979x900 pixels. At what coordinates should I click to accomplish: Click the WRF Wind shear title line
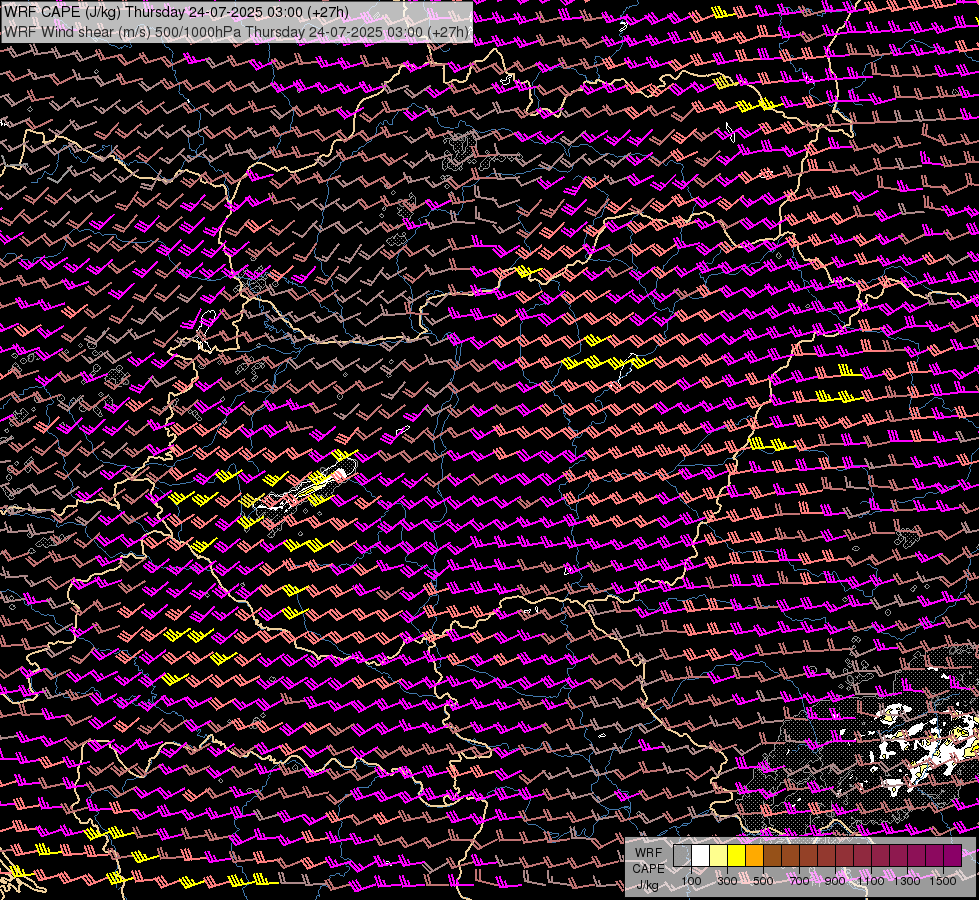(x=236, y=32)
